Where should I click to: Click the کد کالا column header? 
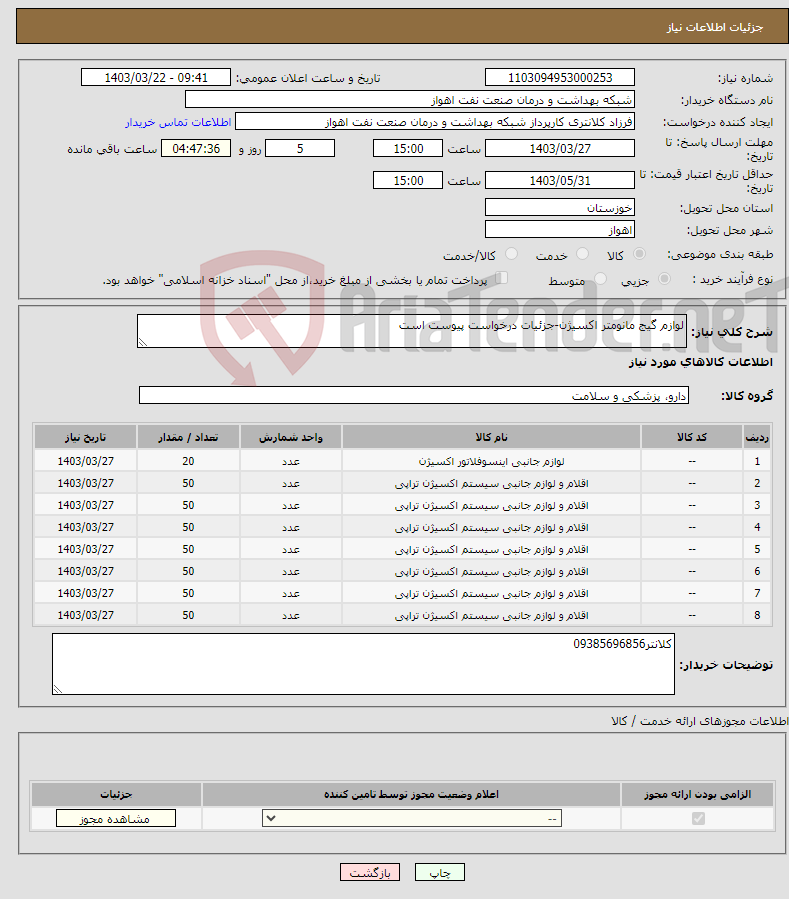click(692, 437)
